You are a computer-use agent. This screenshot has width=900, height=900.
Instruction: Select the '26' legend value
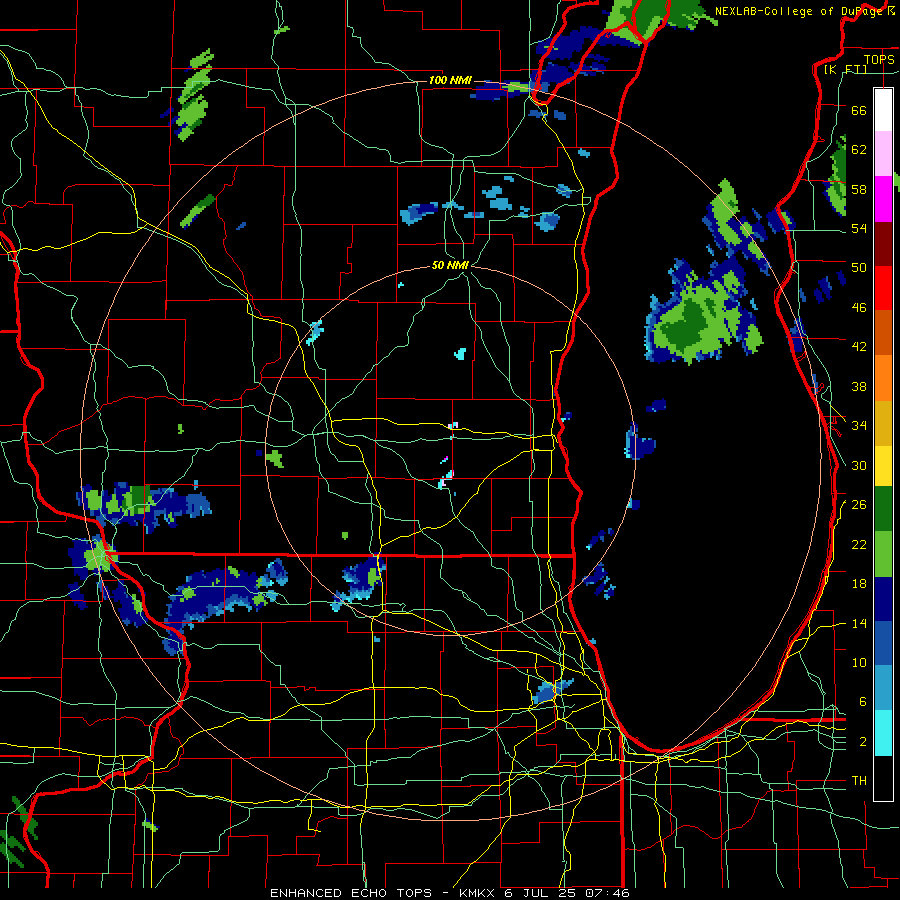pyautogui.click(x=859, y=505)
